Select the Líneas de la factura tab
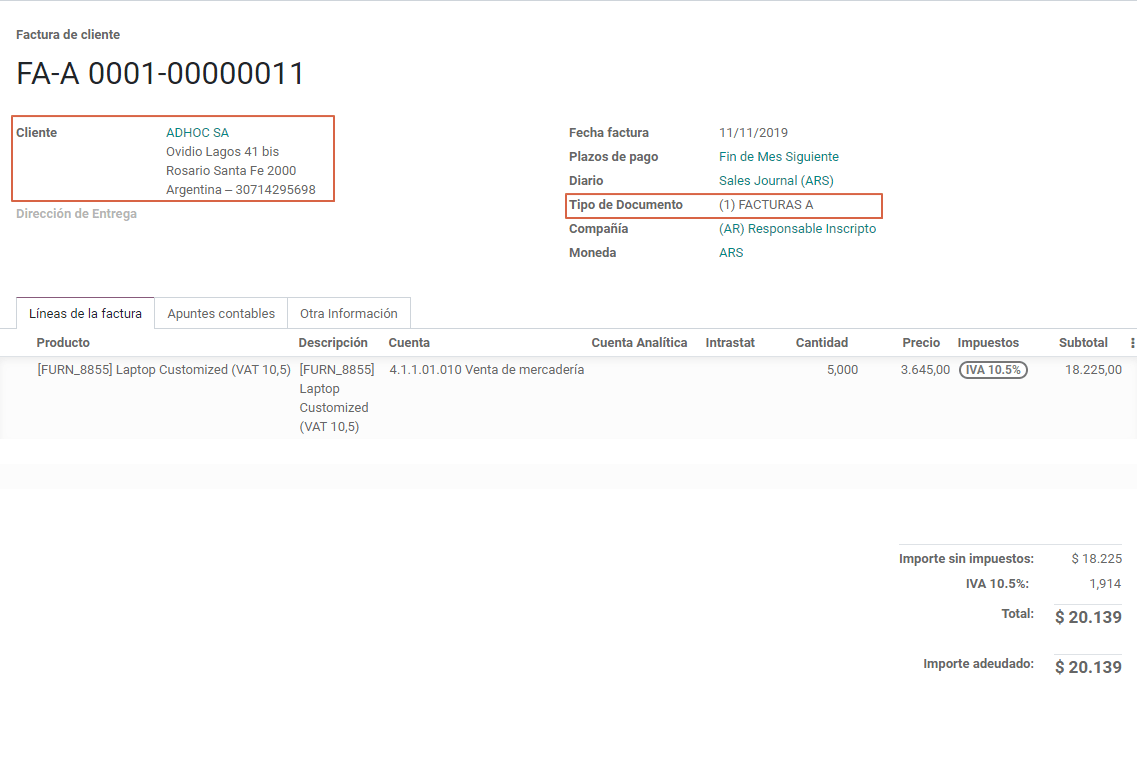This screenshot has height=768, width=1137. [86, 314]
